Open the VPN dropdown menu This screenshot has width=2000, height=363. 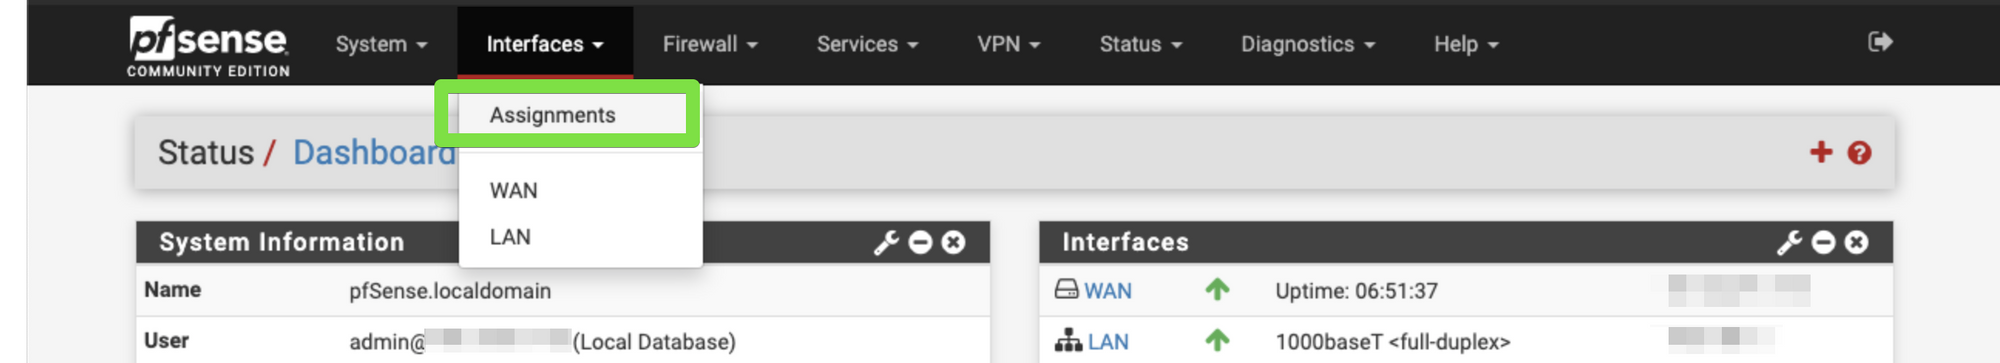pyautogui.click(x=1009, y=44)
